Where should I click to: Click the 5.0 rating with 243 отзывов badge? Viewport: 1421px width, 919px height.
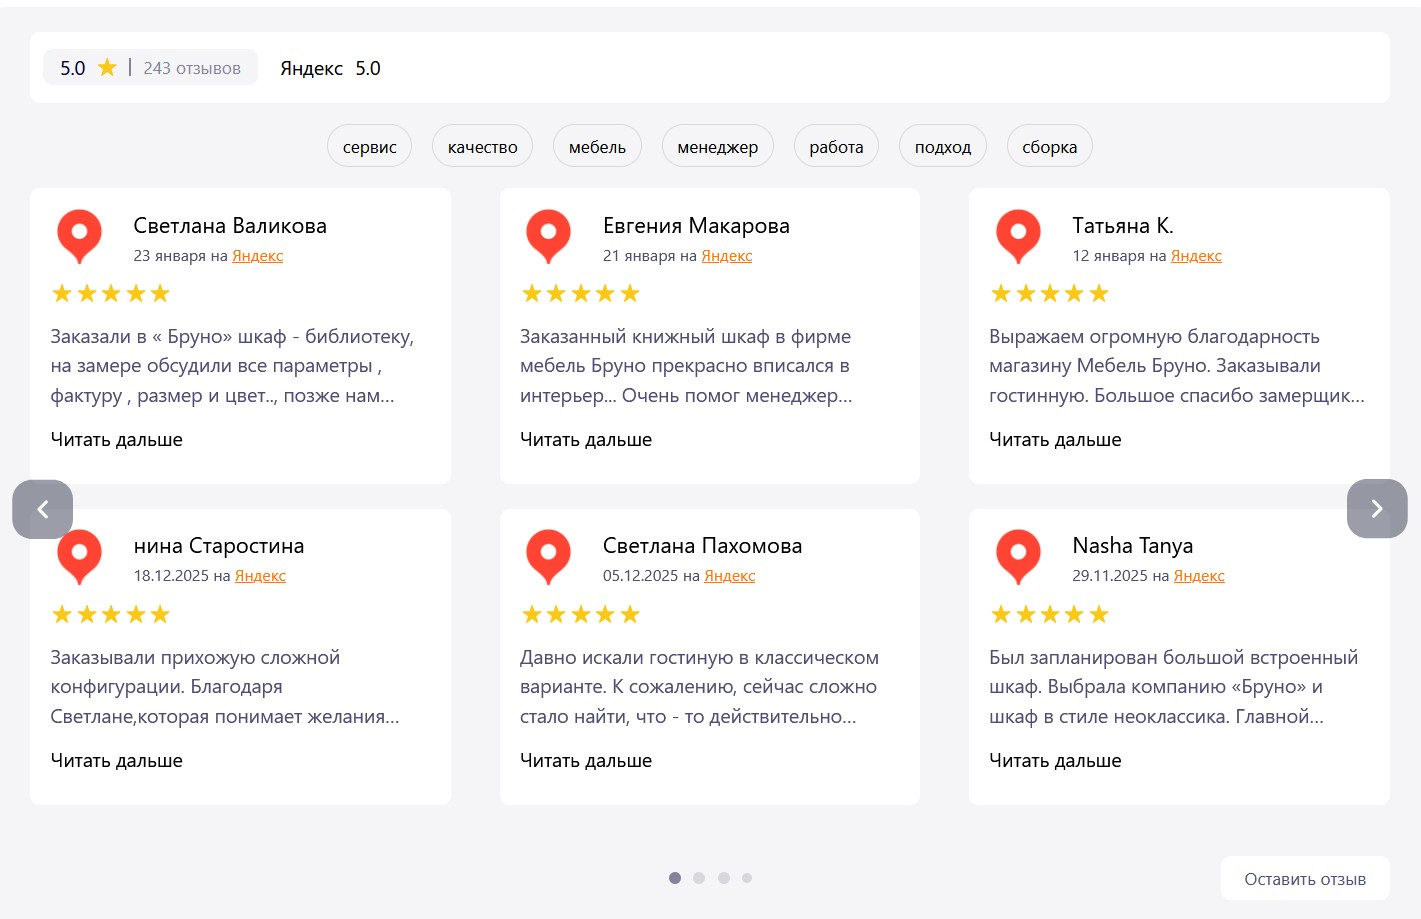tap(150, 68)
